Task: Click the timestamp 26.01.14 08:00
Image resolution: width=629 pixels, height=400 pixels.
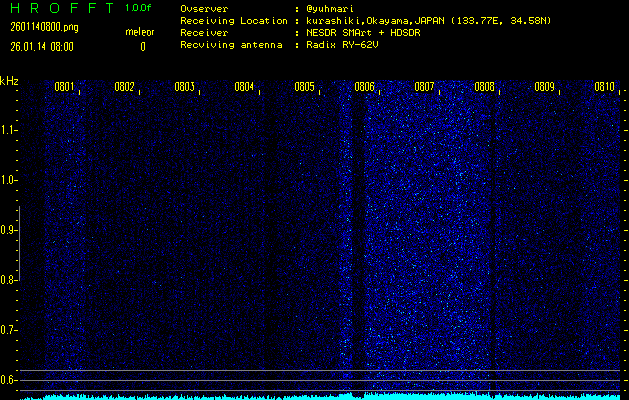Action: pos(42,47)
